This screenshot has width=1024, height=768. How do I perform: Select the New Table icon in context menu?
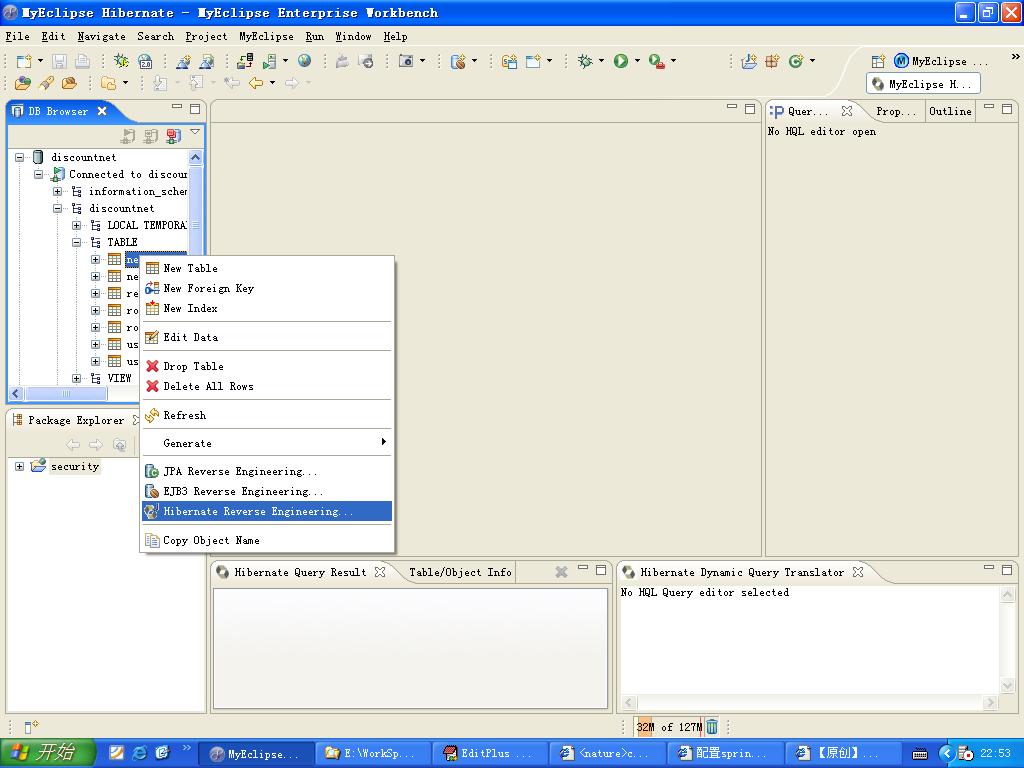point(152,268)
